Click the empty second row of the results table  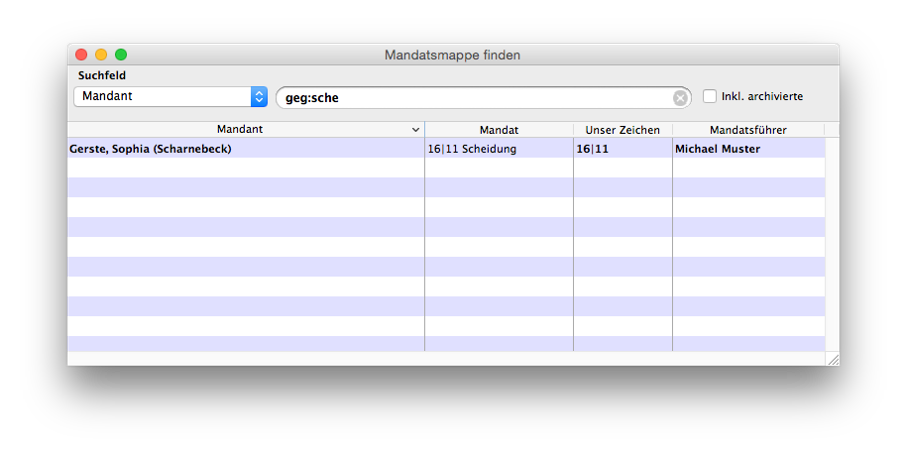pos(446,168)
